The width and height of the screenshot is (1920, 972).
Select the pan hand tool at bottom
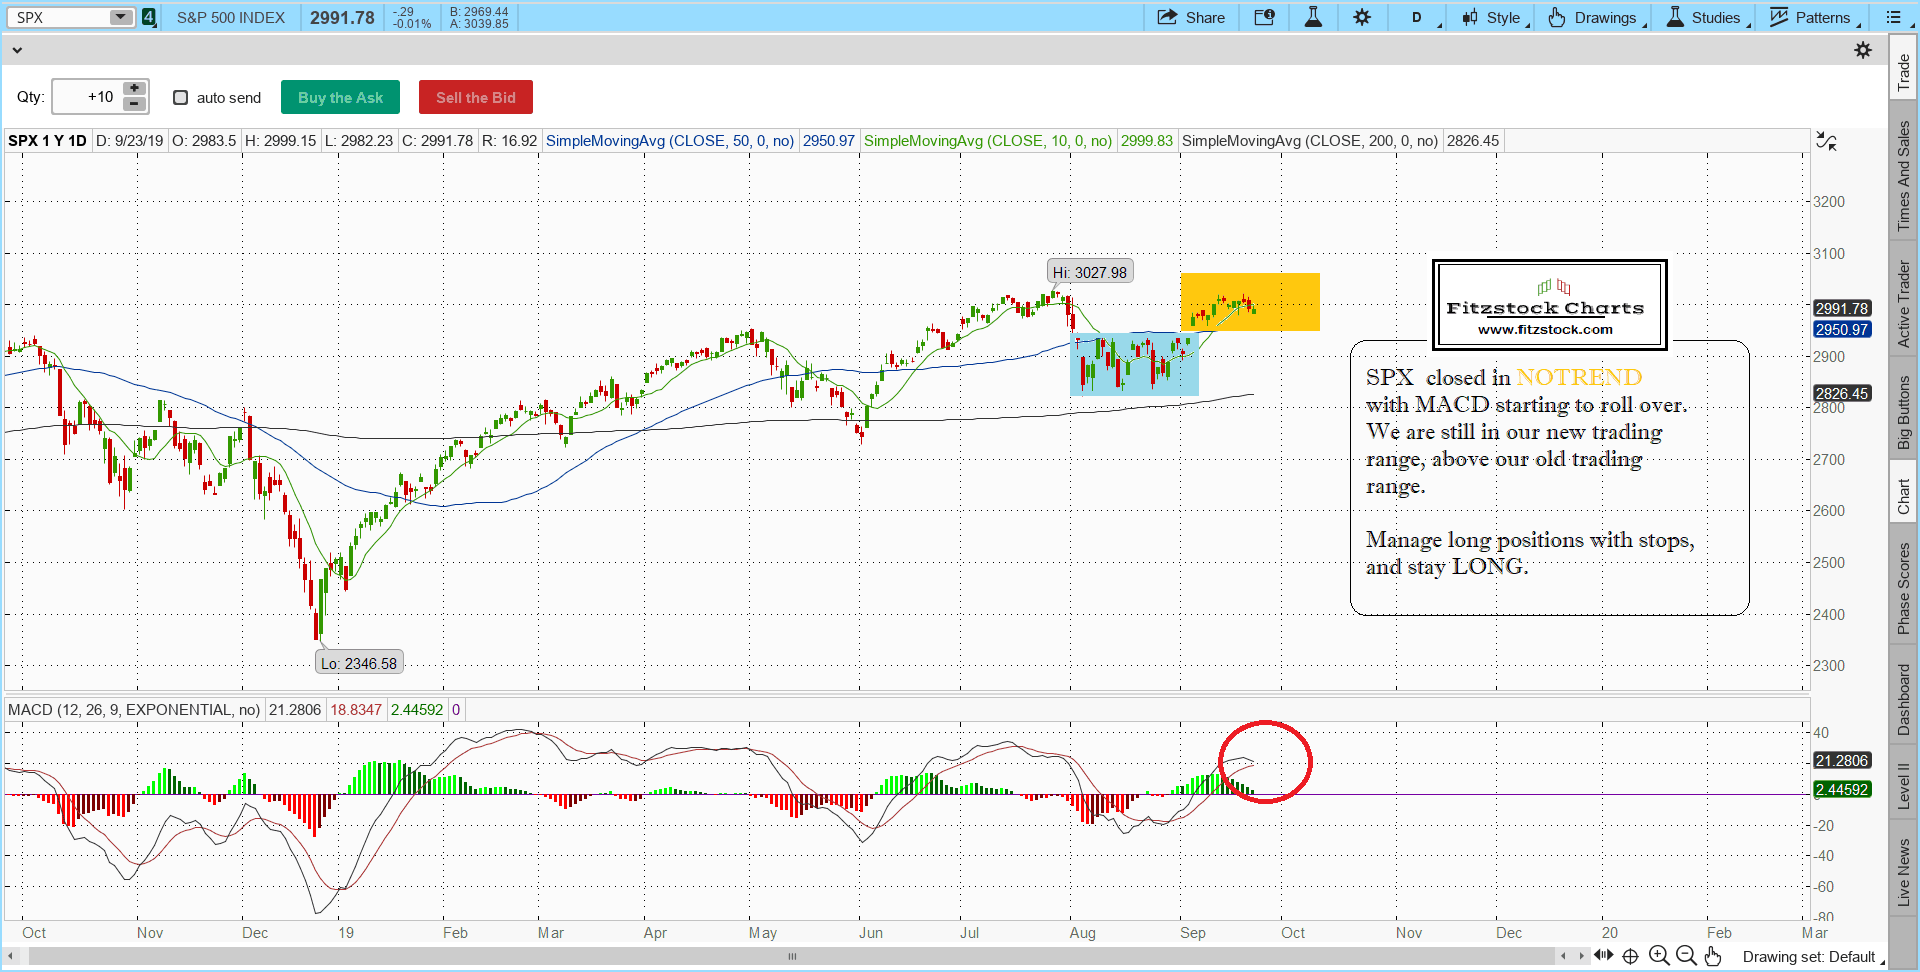click(1713, 956)
